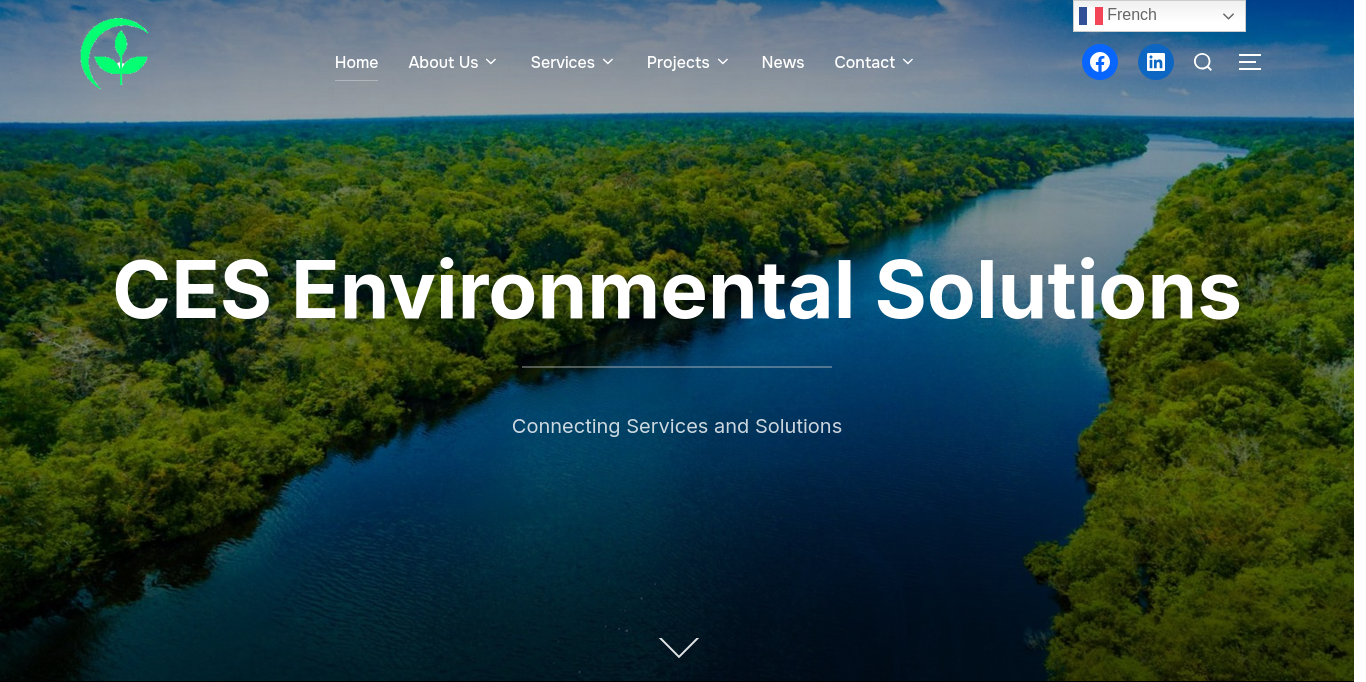Expand the Services submenu chevron
Viewport: 1366px width, 682px height.
pyautogui.click(x=608, y=62)
